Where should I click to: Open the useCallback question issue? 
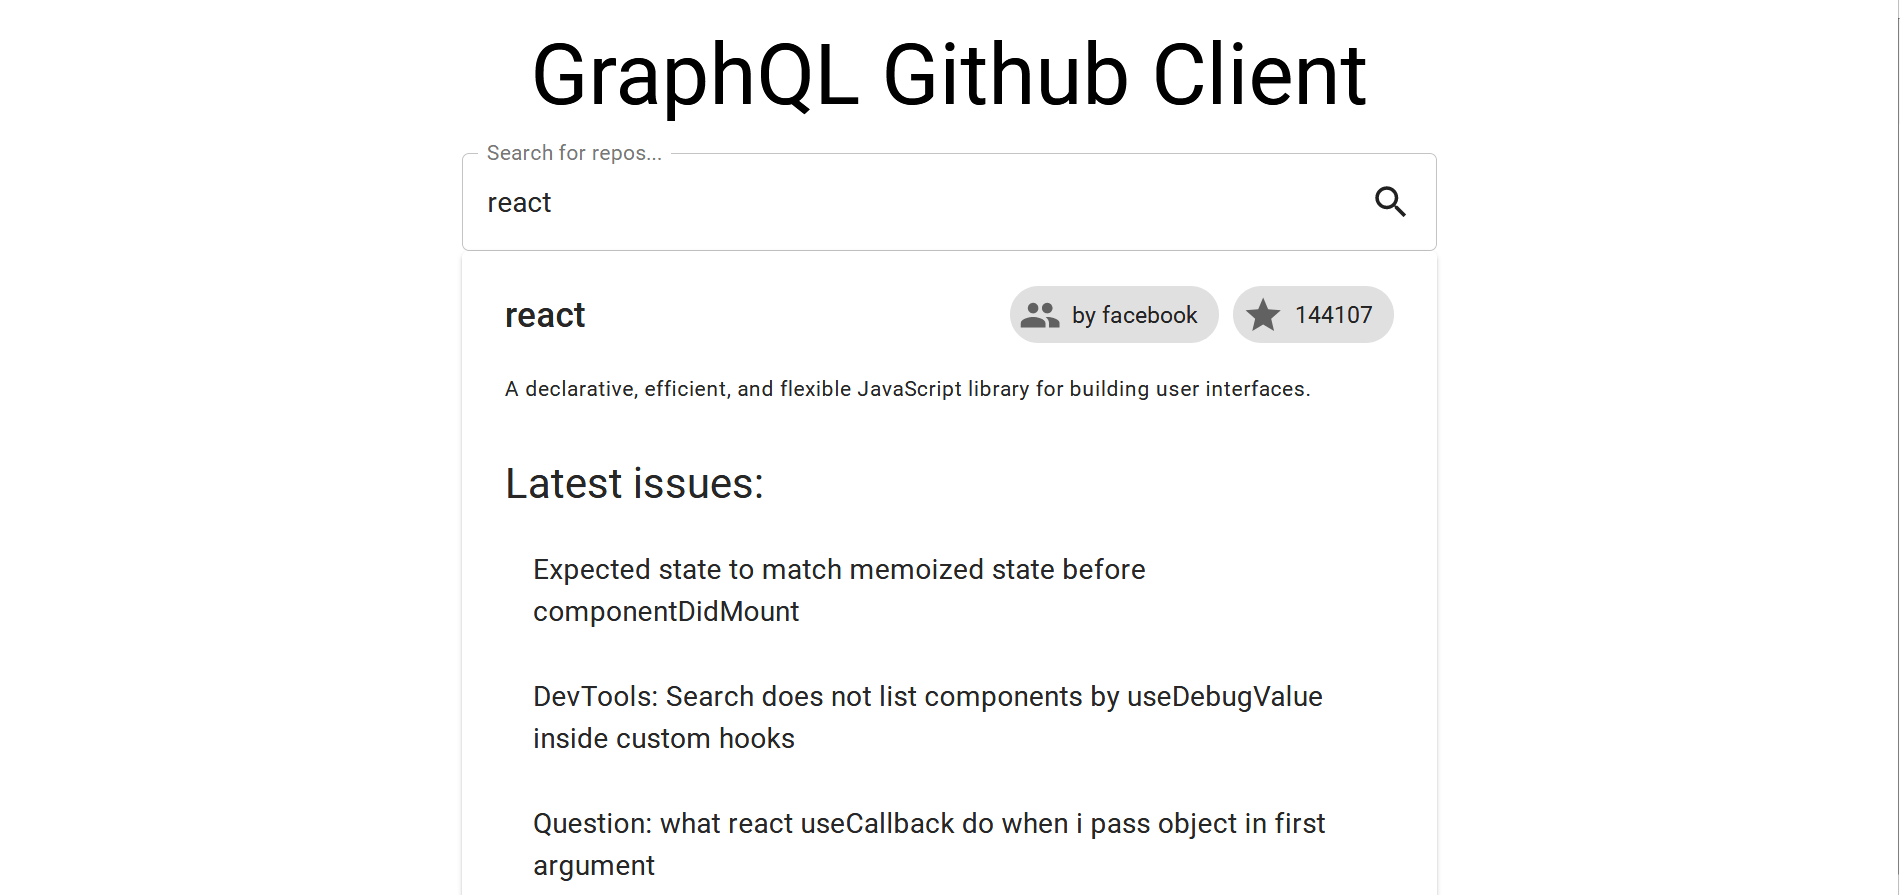[x=928, y=824]
